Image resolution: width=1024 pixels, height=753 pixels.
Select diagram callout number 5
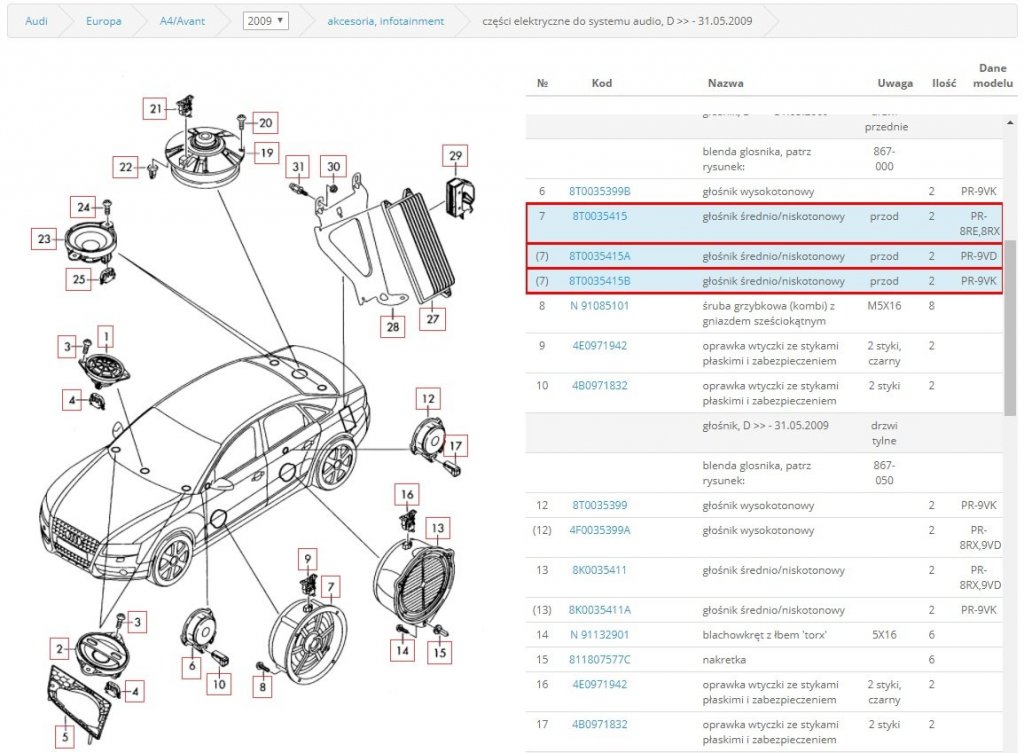(x=65, y=737)
